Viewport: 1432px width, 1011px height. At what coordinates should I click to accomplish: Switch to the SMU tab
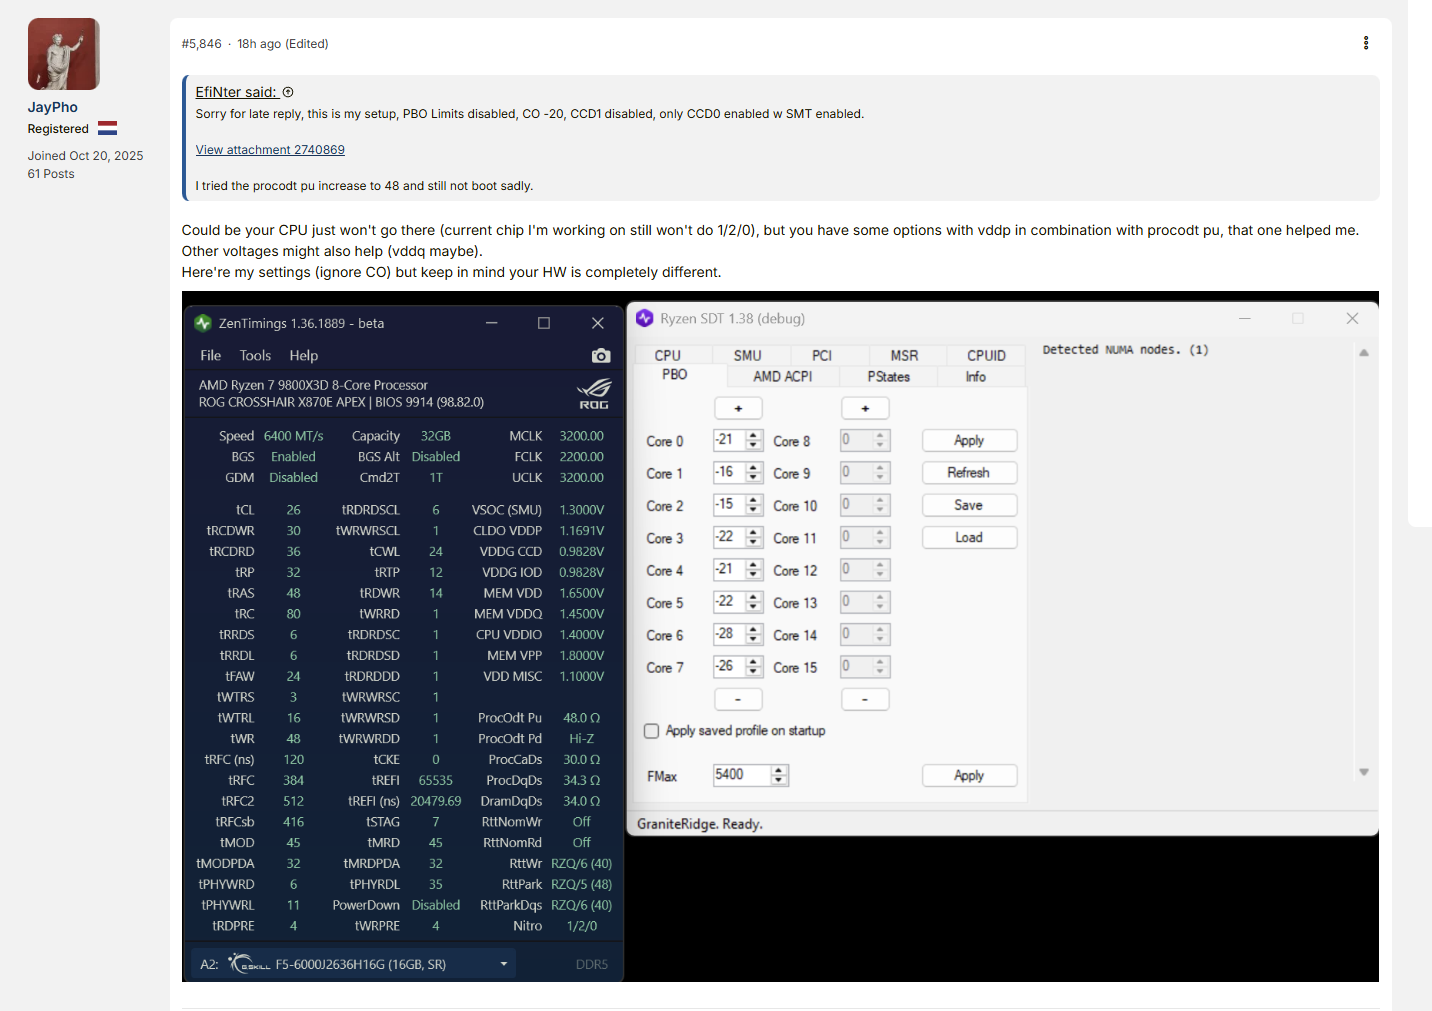[748, 356]
